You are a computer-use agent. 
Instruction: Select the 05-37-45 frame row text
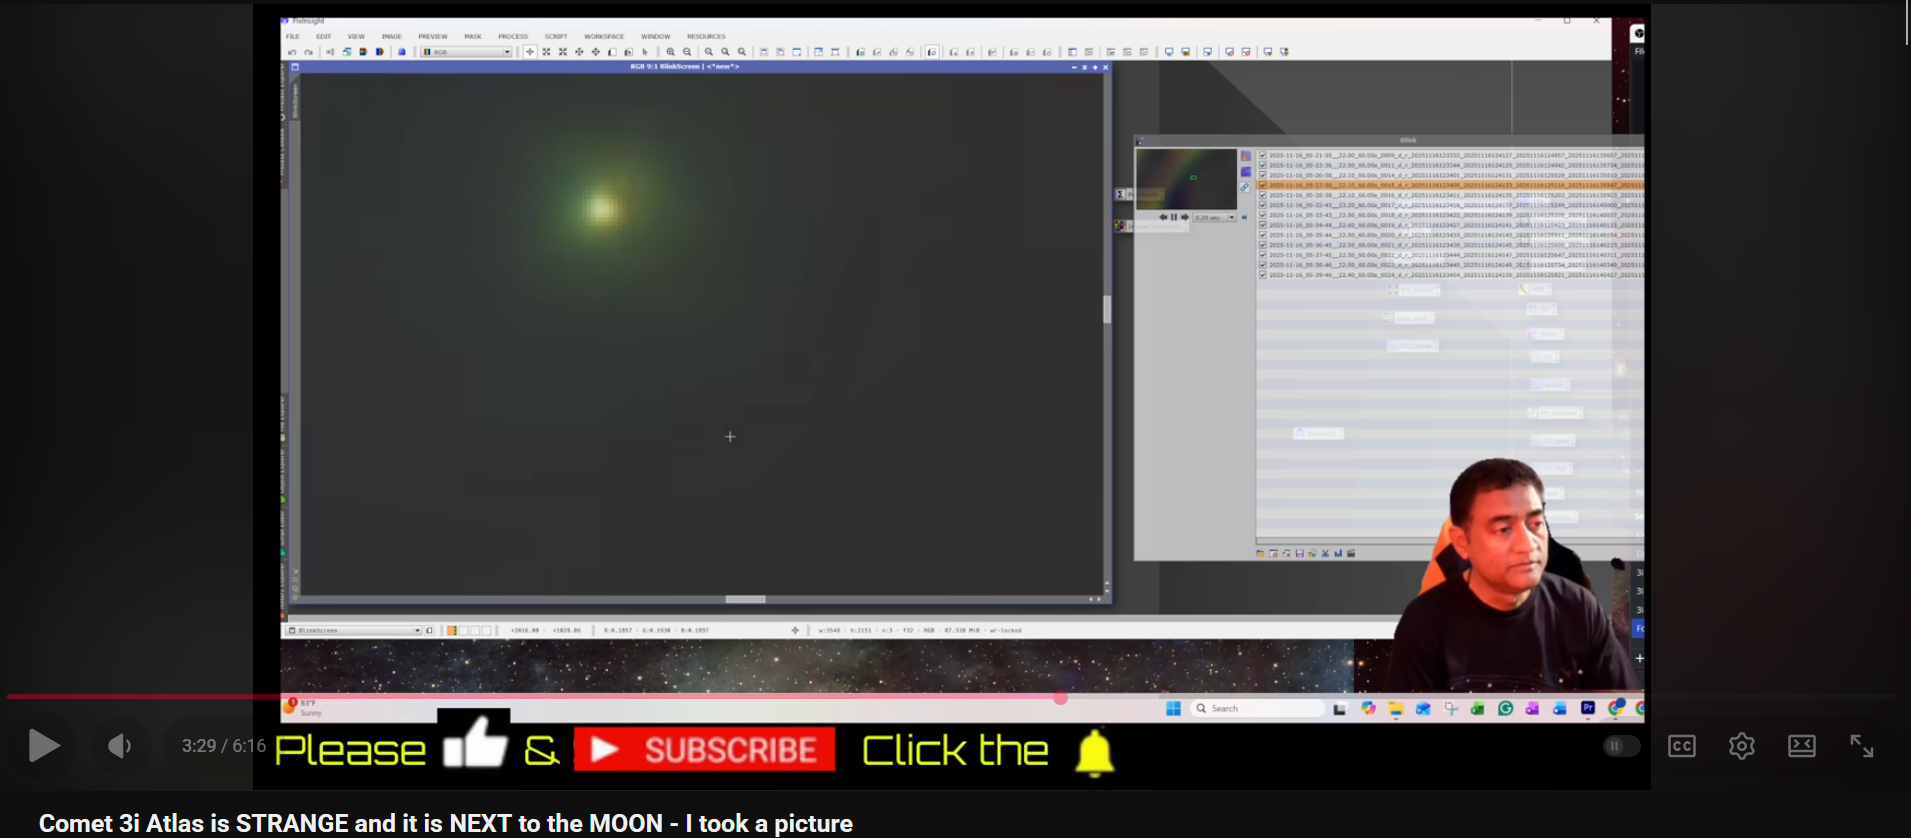(1456, 255)
